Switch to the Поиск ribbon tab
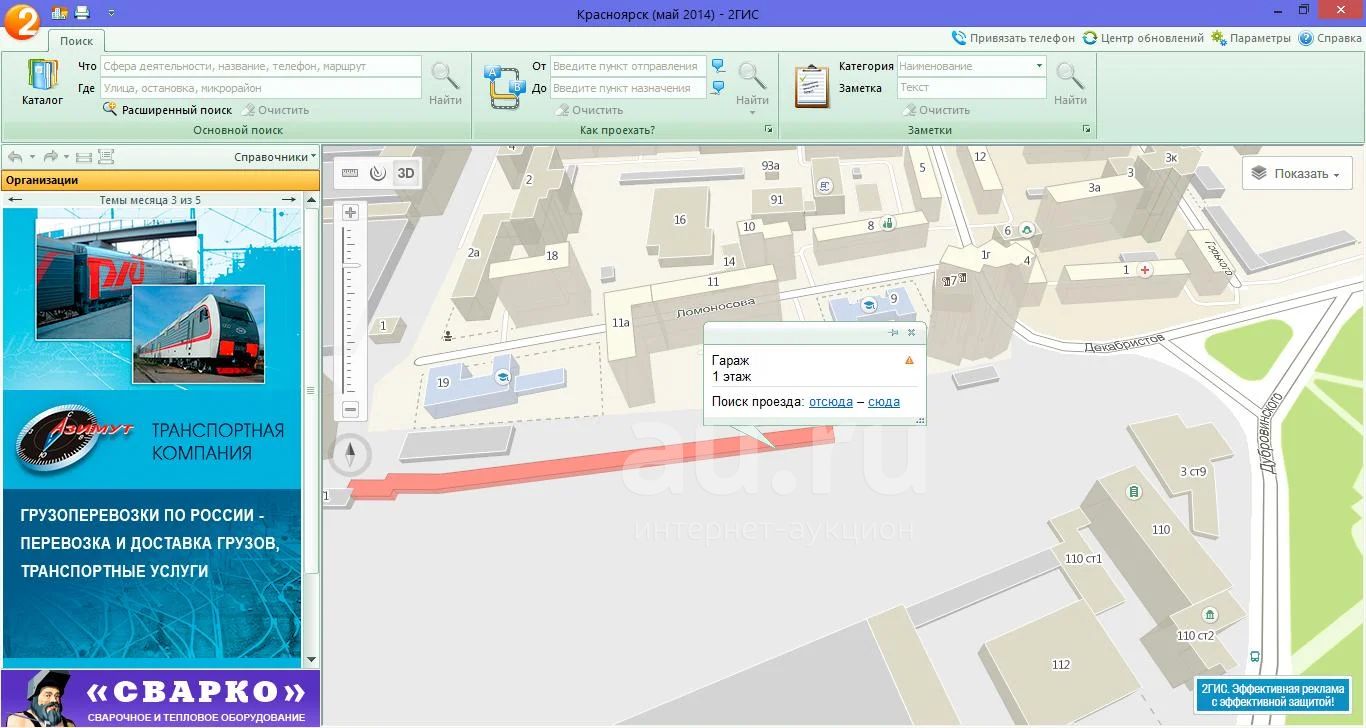The width and height of the screenshot is (1366, 728). pyautogui.click(x=76, y=41)
